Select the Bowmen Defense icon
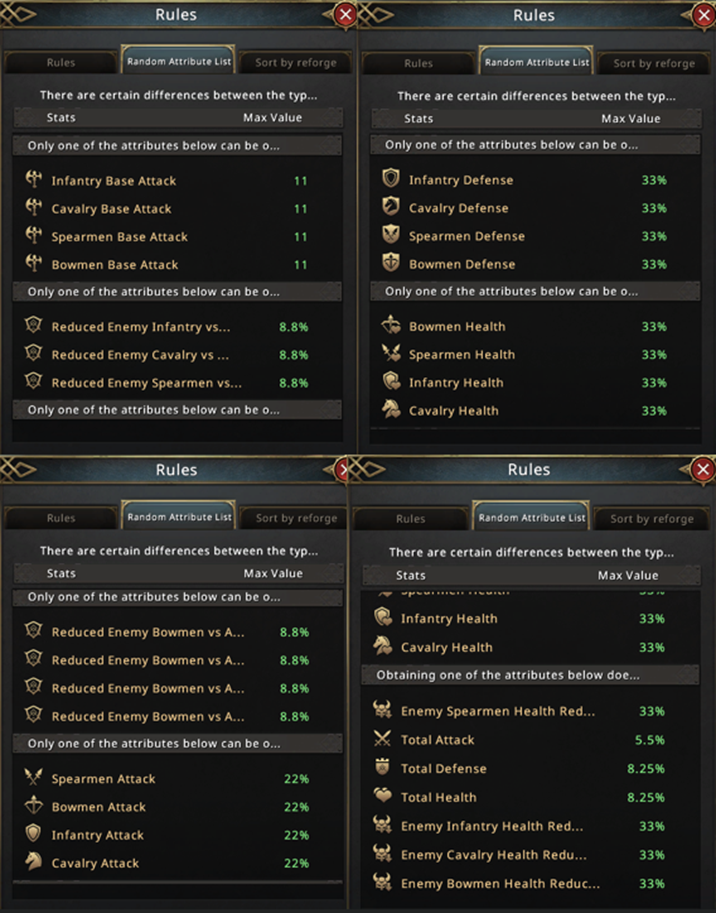 pyautogui.click(x=391, y=264)
